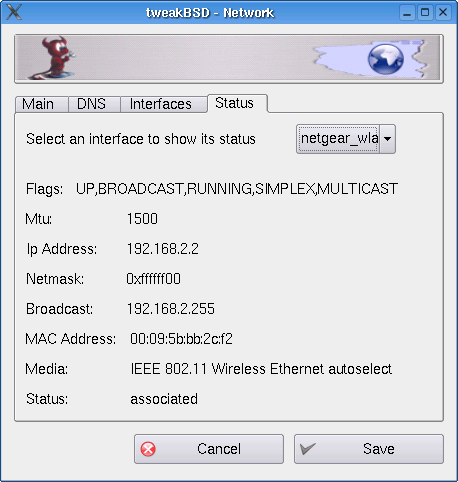Screen dimensions: 458x482
Task: Click the status value associated
Action: [164, 399]
